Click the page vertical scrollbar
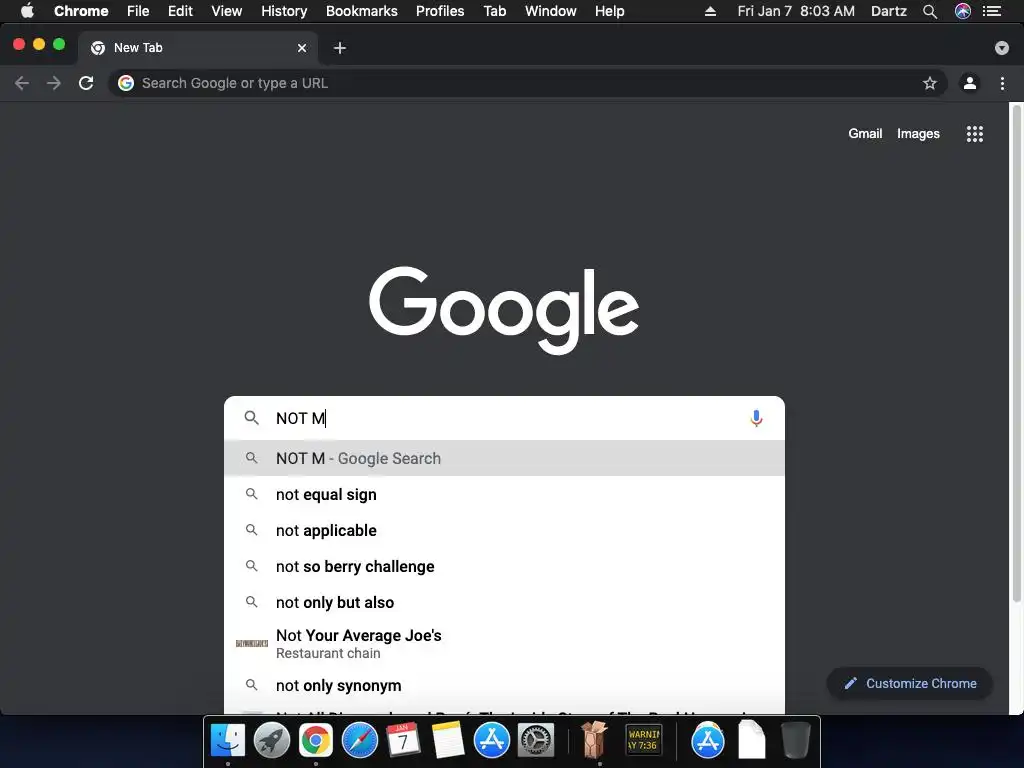The image size is (1024, 768). tap(1016, 353)
